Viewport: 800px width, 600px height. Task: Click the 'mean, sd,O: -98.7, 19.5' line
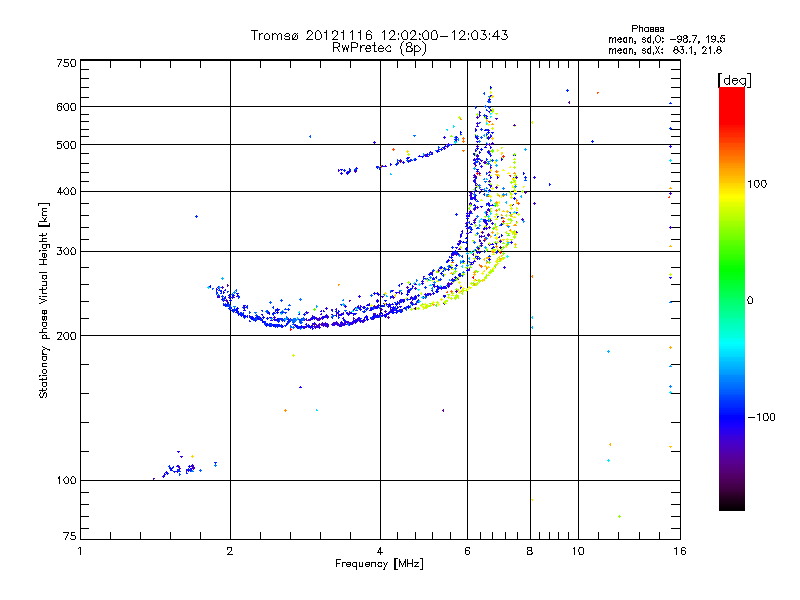coord(666,39)
